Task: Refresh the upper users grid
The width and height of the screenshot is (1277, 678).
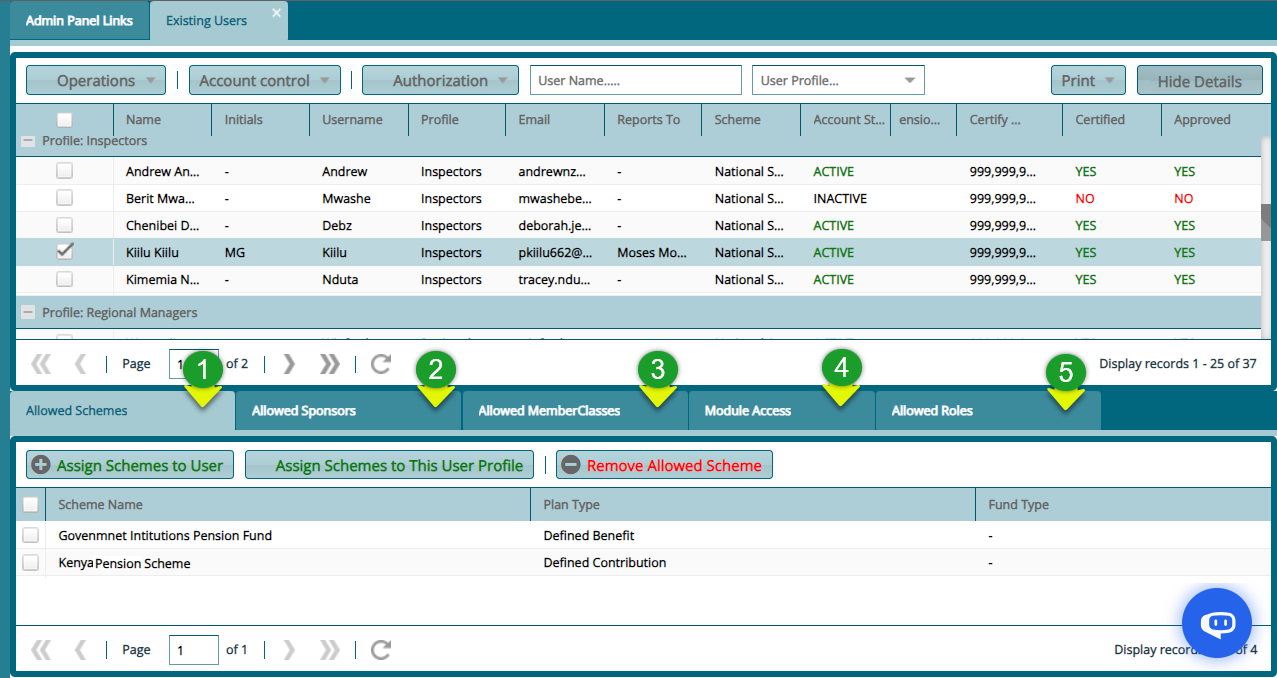Action: [x=380, y=364]
